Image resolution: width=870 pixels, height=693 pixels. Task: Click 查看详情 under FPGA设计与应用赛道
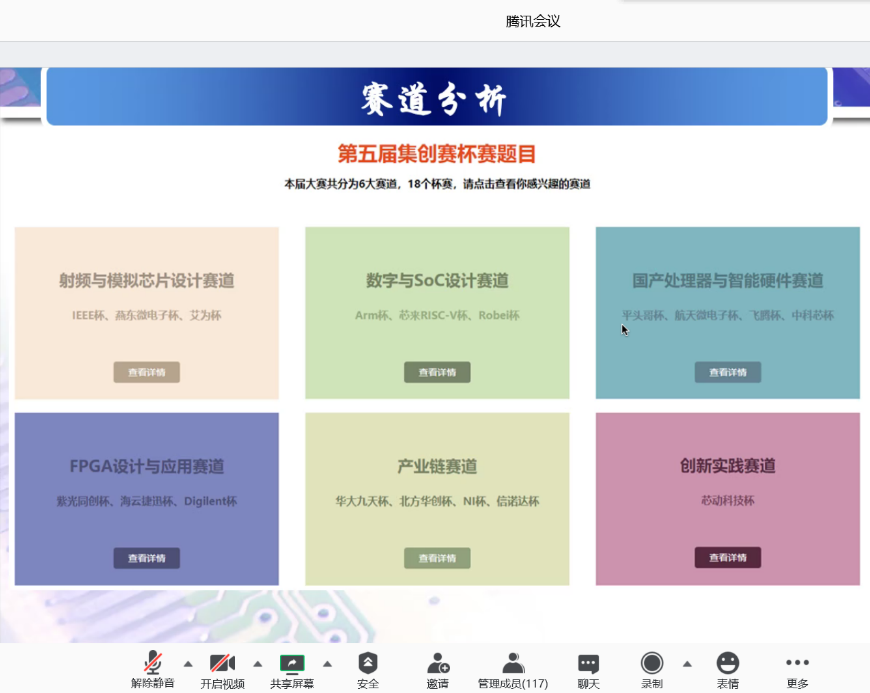[x=146, y=557]
